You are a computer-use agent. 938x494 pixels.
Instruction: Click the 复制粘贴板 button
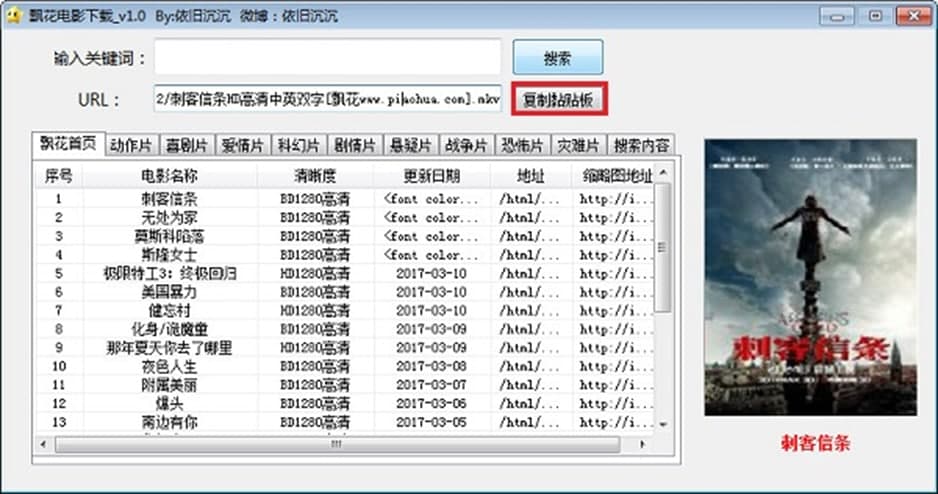click(x=559, y=99)
